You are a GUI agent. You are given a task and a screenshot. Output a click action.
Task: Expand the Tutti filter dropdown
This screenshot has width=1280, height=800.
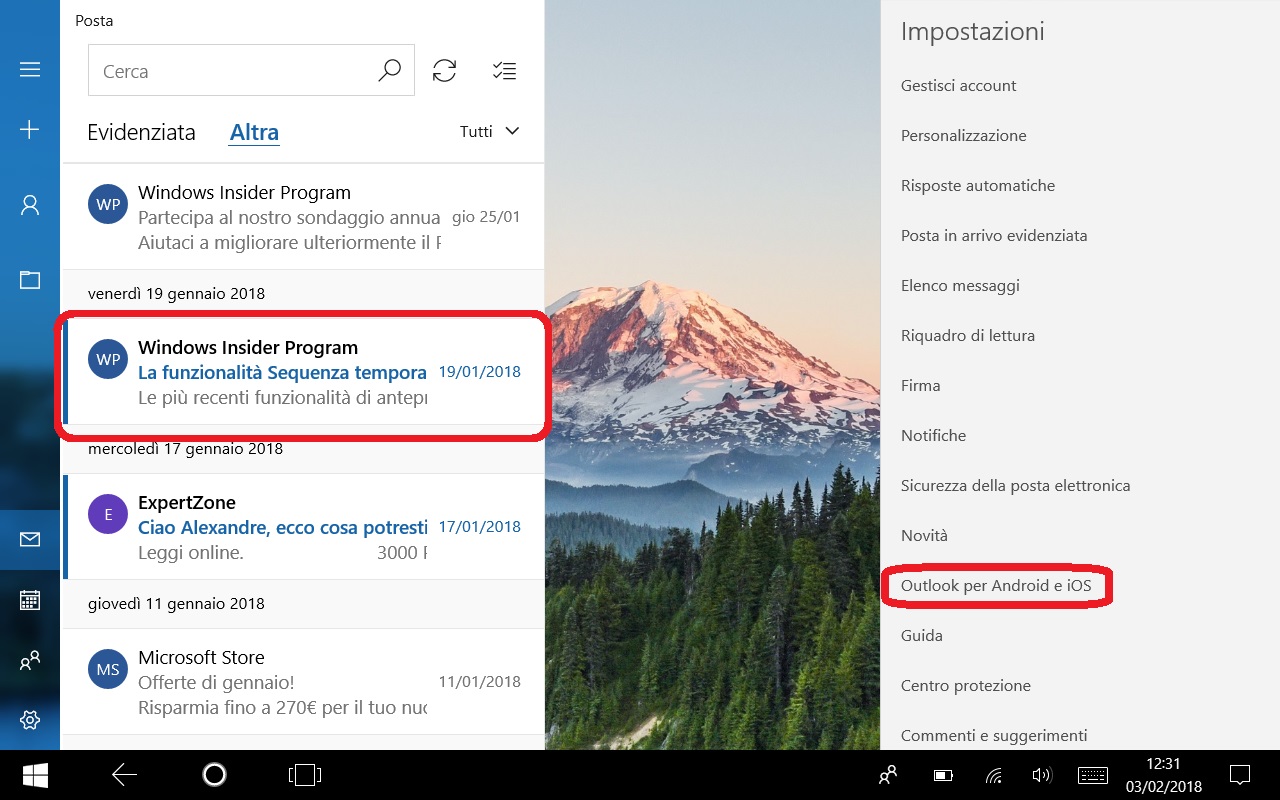489,131
